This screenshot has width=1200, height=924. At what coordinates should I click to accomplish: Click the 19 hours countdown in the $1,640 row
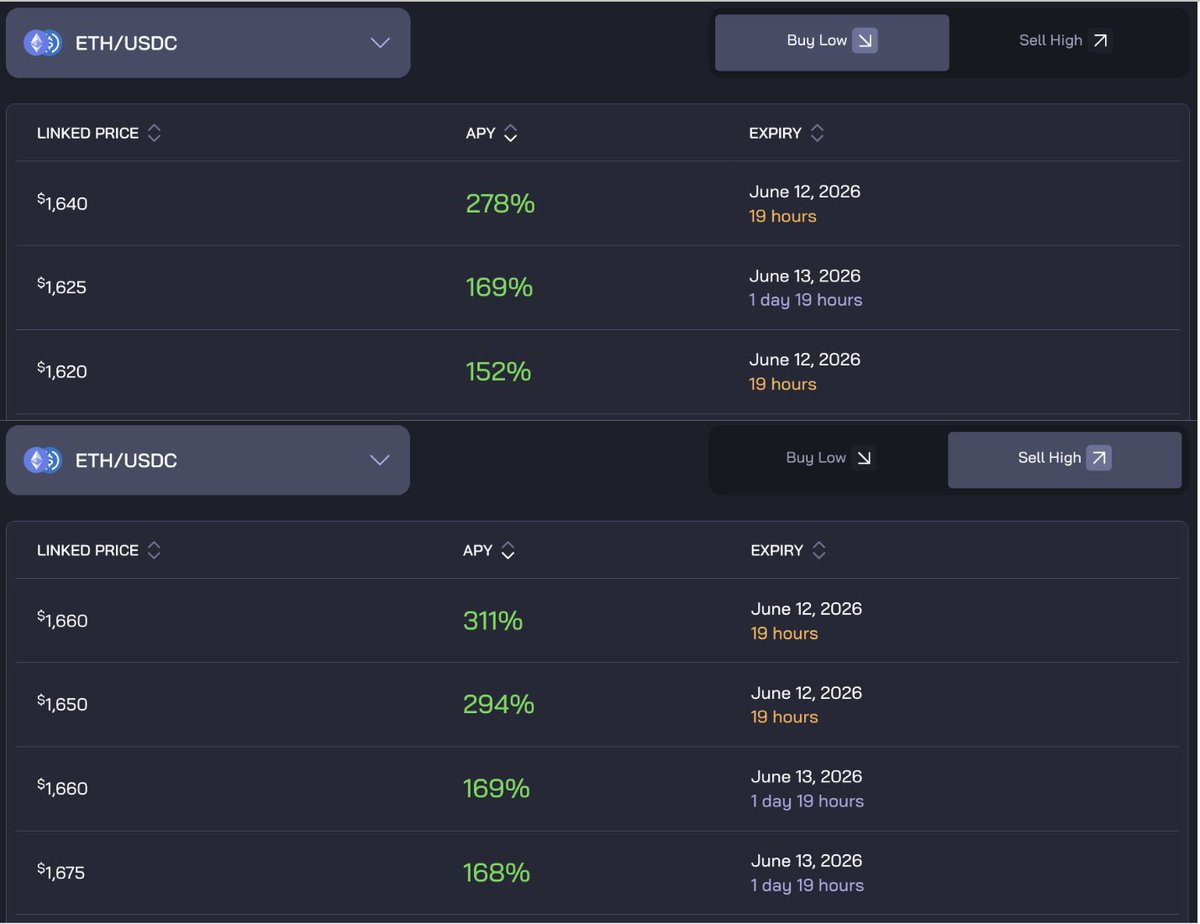click(783, 217)
